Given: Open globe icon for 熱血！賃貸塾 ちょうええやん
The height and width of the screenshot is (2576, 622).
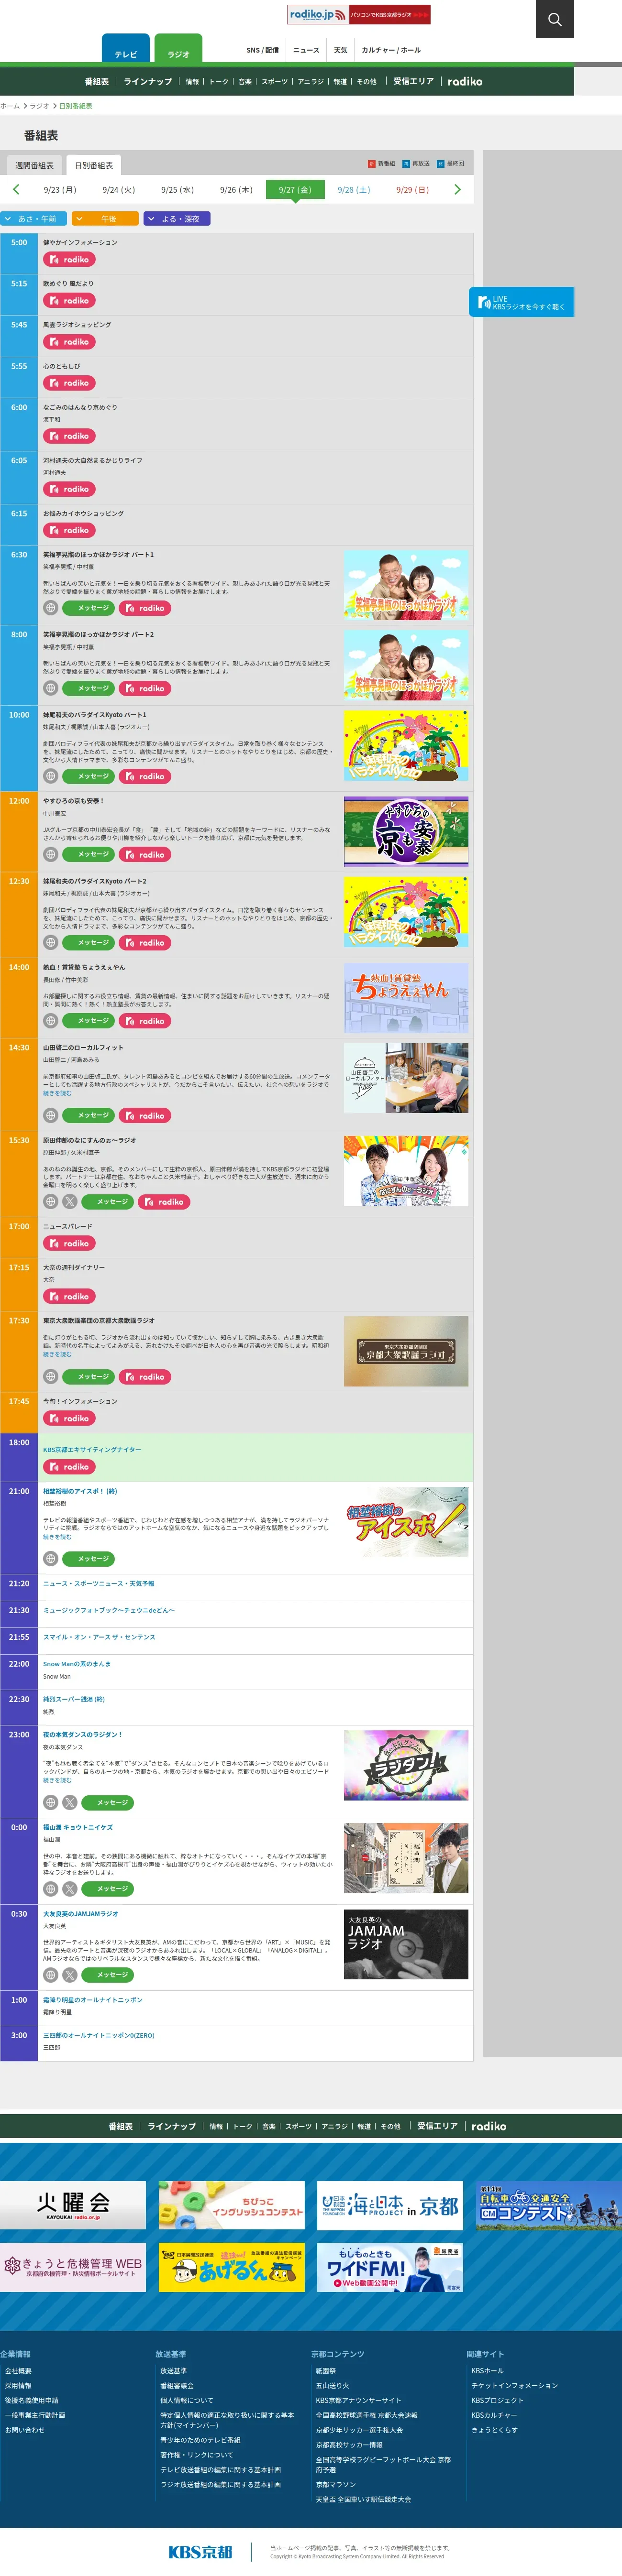Looking at the screenshot, I should coord(50,1021).
